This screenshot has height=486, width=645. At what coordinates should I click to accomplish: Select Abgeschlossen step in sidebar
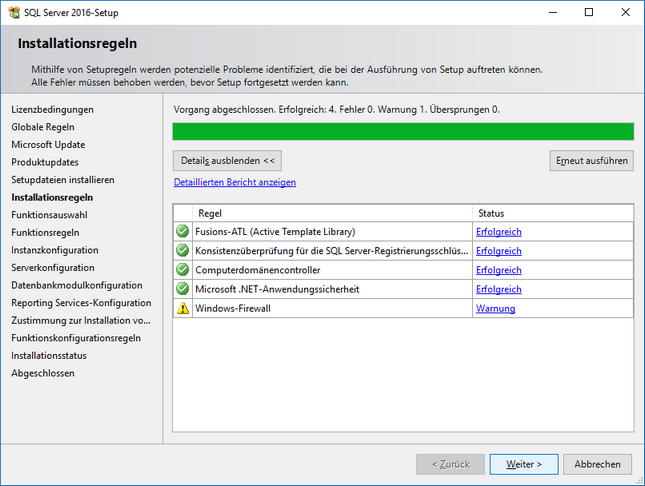tap(43, 373)
